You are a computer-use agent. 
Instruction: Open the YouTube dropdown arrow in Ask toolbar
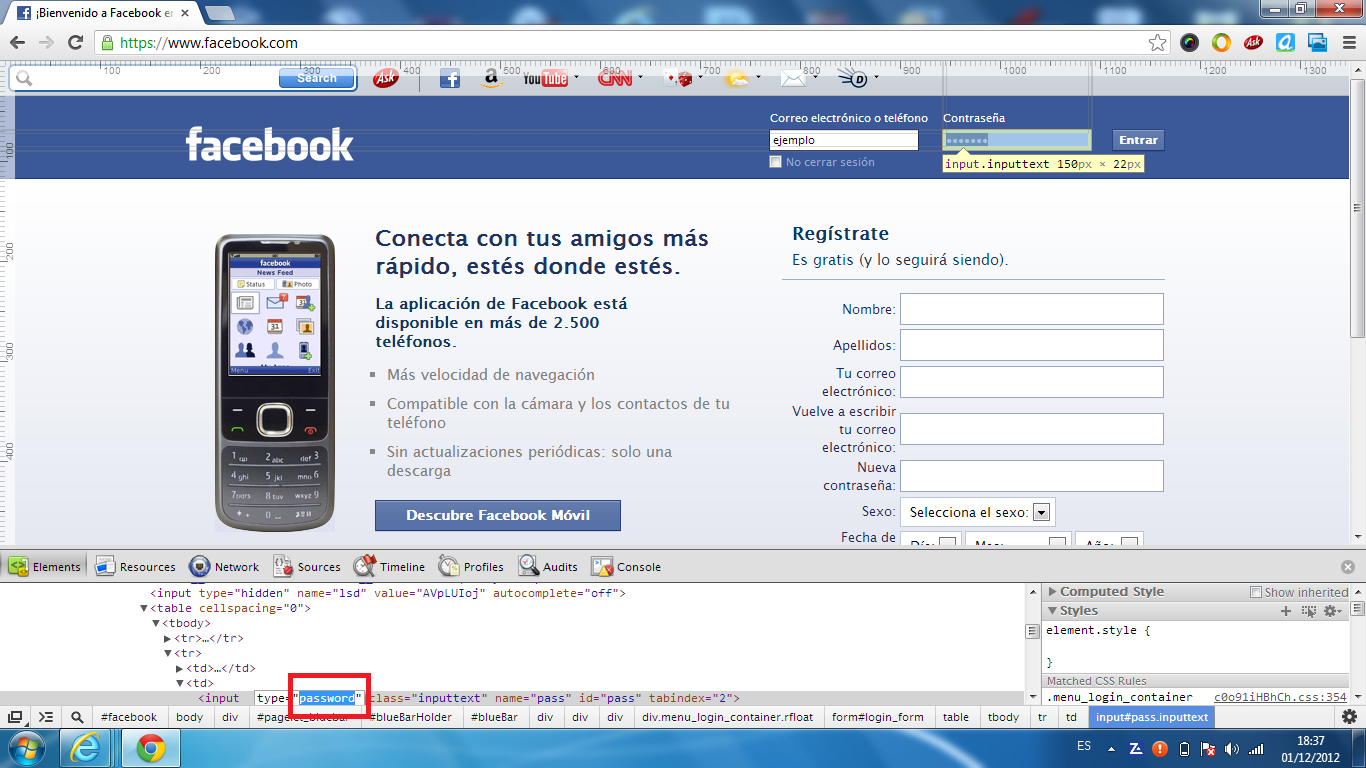click(576, 78)
